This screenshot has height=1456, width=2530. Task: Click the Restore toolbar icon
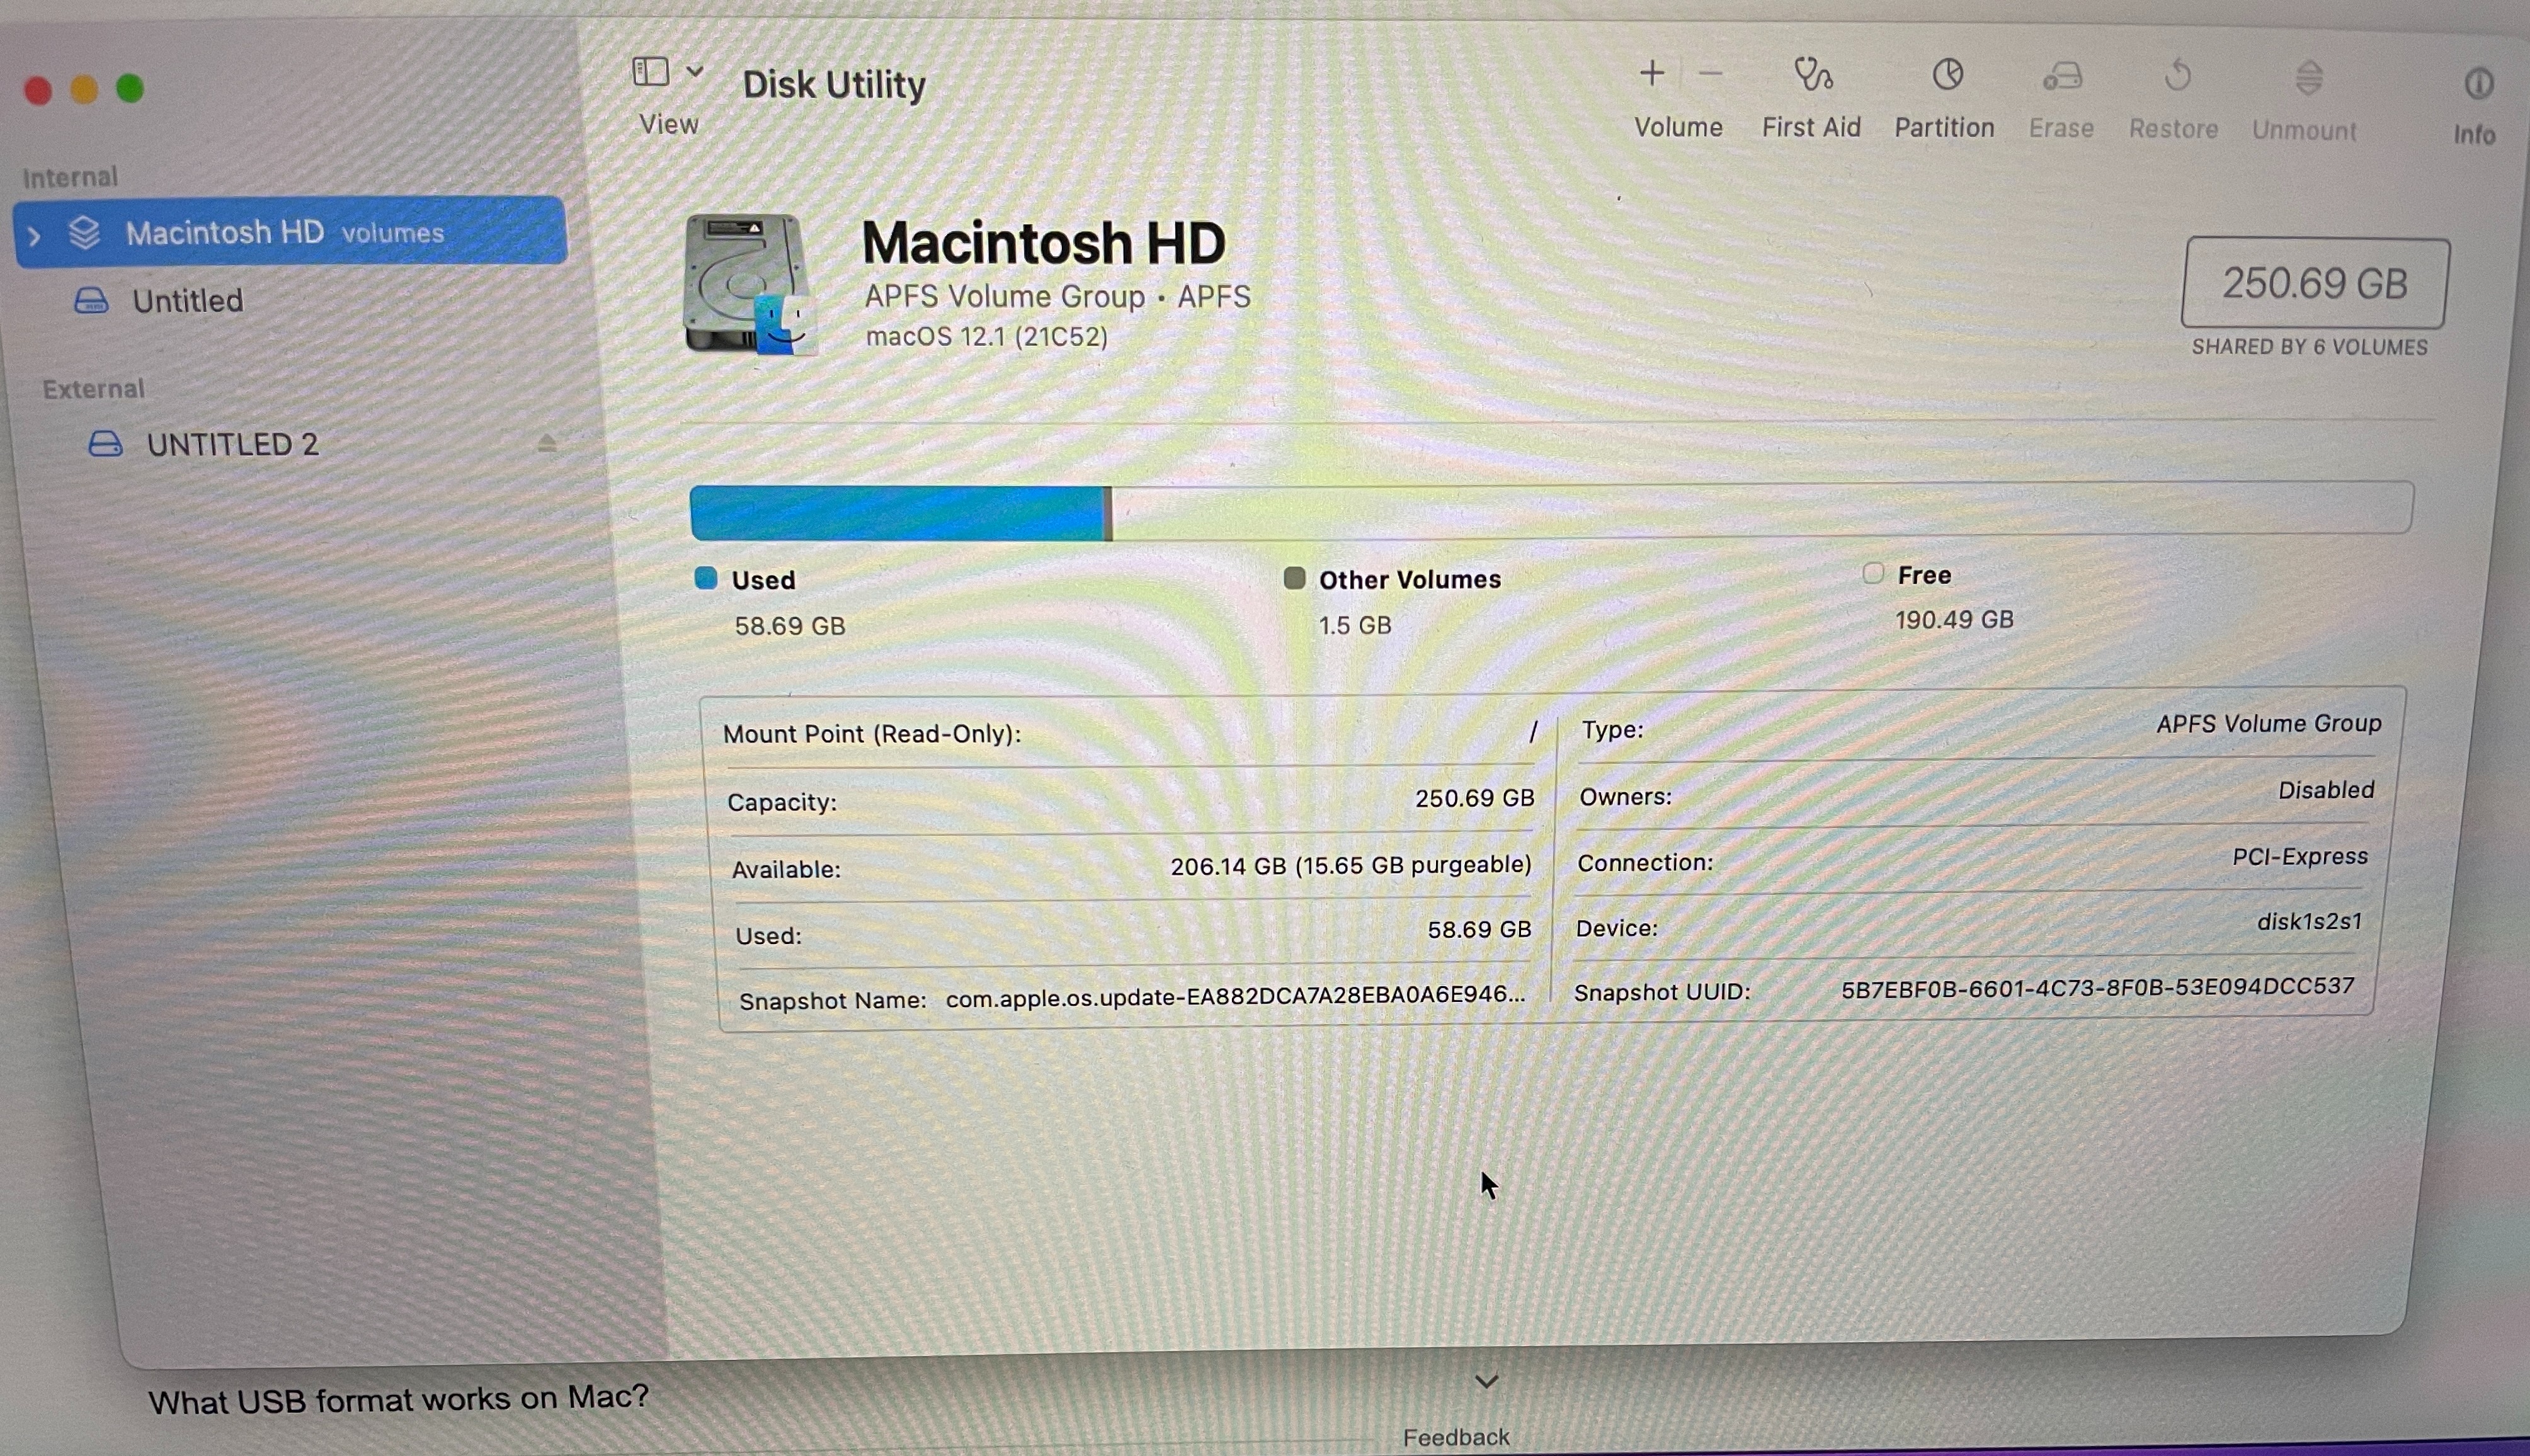coord(2176,78)
